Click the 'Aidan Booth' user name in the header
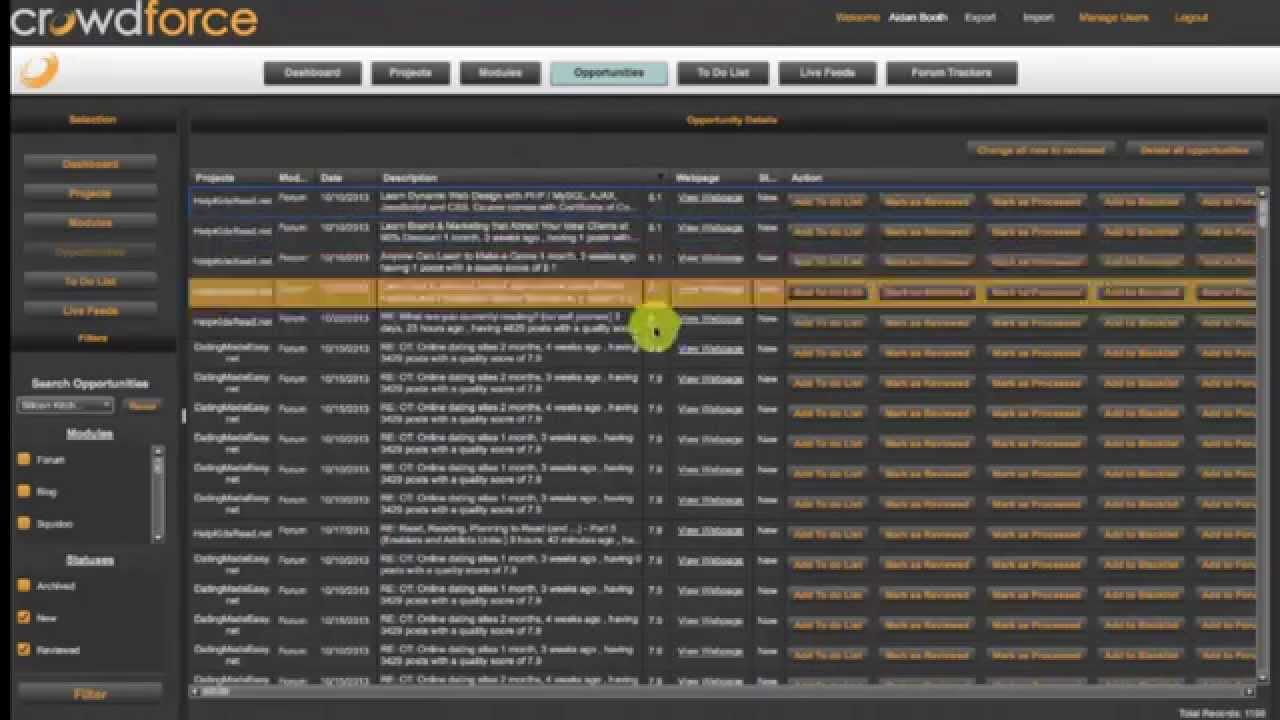 [x=917, y=18]
